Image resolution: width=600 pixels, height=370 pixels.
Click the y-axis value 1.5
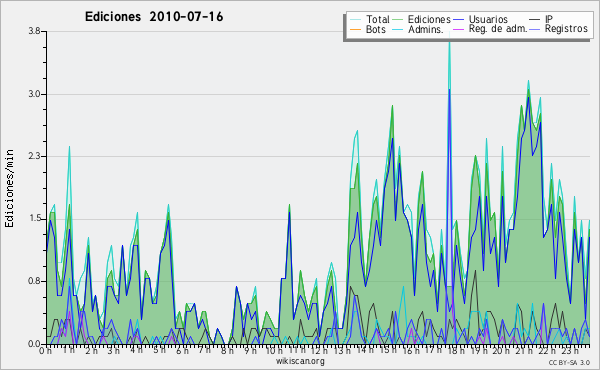pos(34,219)
